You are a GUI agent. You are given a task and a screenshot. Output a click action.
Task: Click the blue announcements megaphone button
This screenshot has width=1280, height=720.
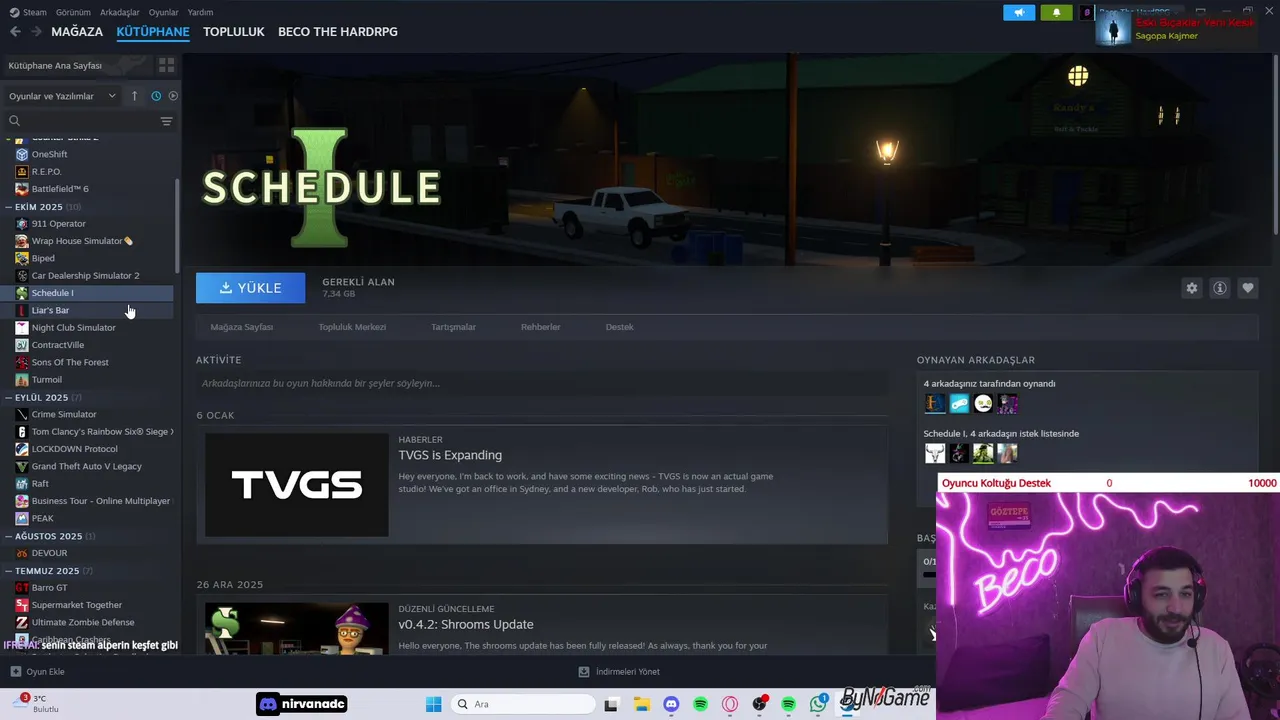coord(1019,12)
